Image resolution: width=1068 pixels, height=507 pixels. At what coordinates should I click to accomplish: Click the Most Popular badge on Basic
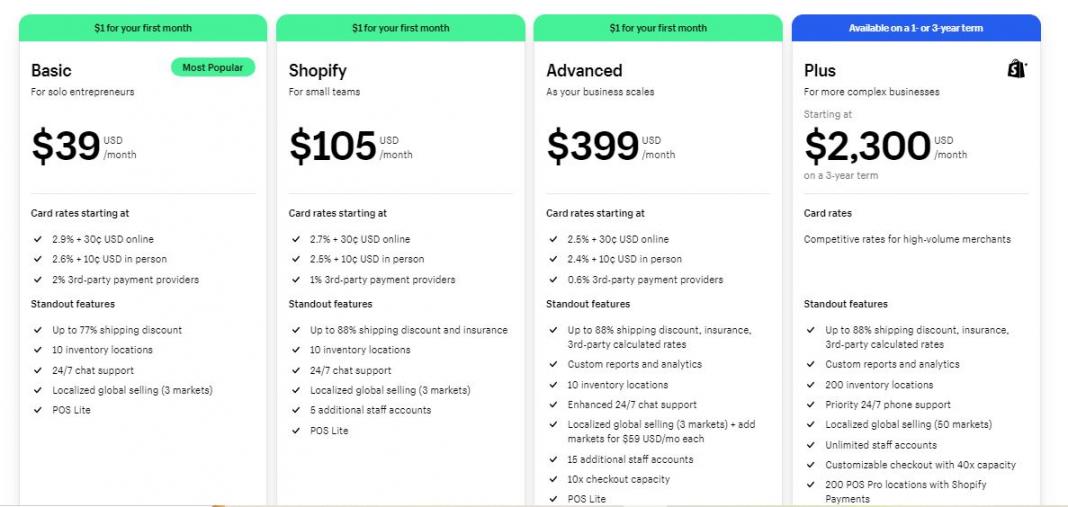pyautogui.click(x=213, y=67)
